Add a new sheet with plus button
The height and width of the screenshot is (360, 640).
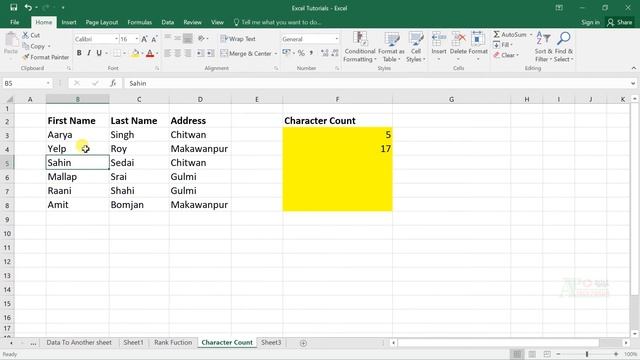pos(303,343)
